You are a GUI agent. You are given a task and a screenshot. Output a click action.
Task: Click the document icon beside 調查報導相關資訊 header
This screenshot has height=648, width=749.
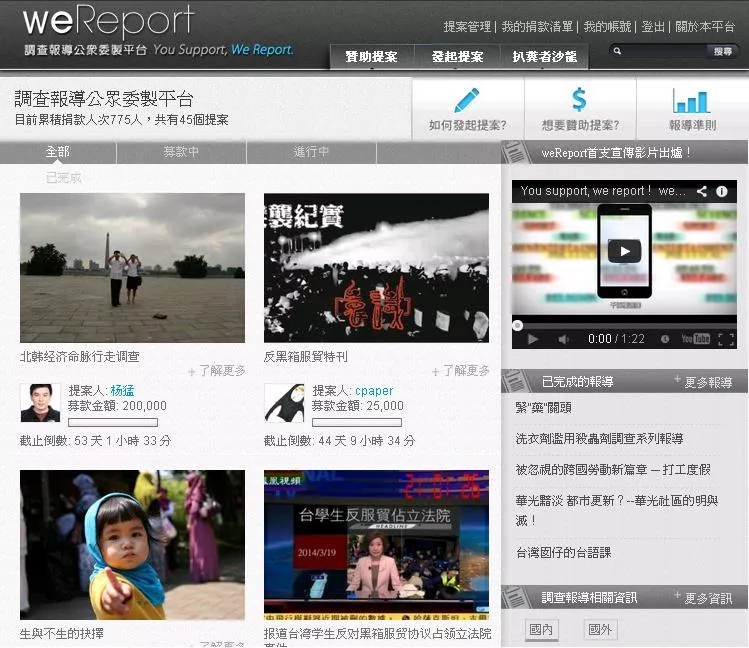click(x=515, y=597)
